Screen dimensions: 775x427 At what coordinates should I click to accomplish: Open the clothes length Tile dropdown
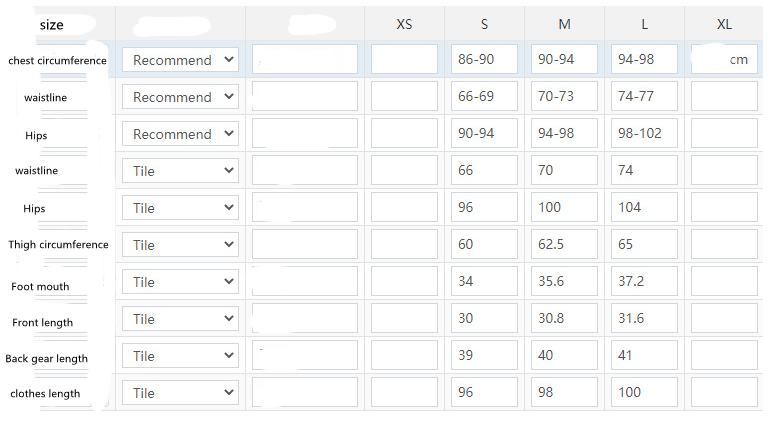180,393
